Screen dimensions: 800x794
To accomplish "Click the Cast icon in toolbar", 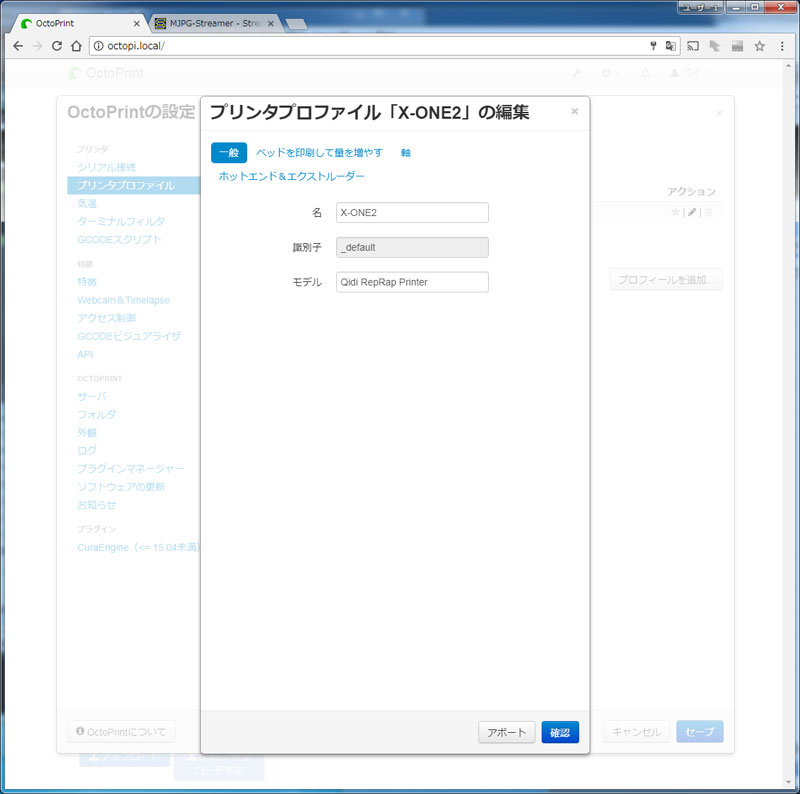I will [693, 46].
